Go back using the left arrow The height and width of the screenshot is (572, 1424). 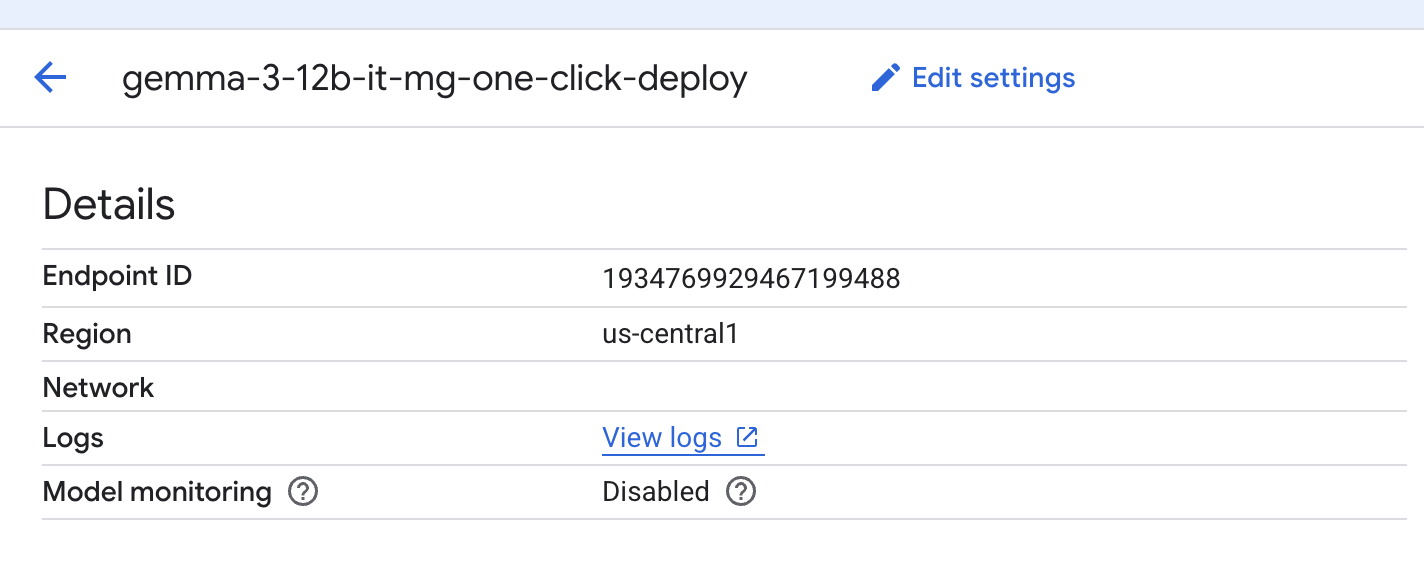pos(50,77)
